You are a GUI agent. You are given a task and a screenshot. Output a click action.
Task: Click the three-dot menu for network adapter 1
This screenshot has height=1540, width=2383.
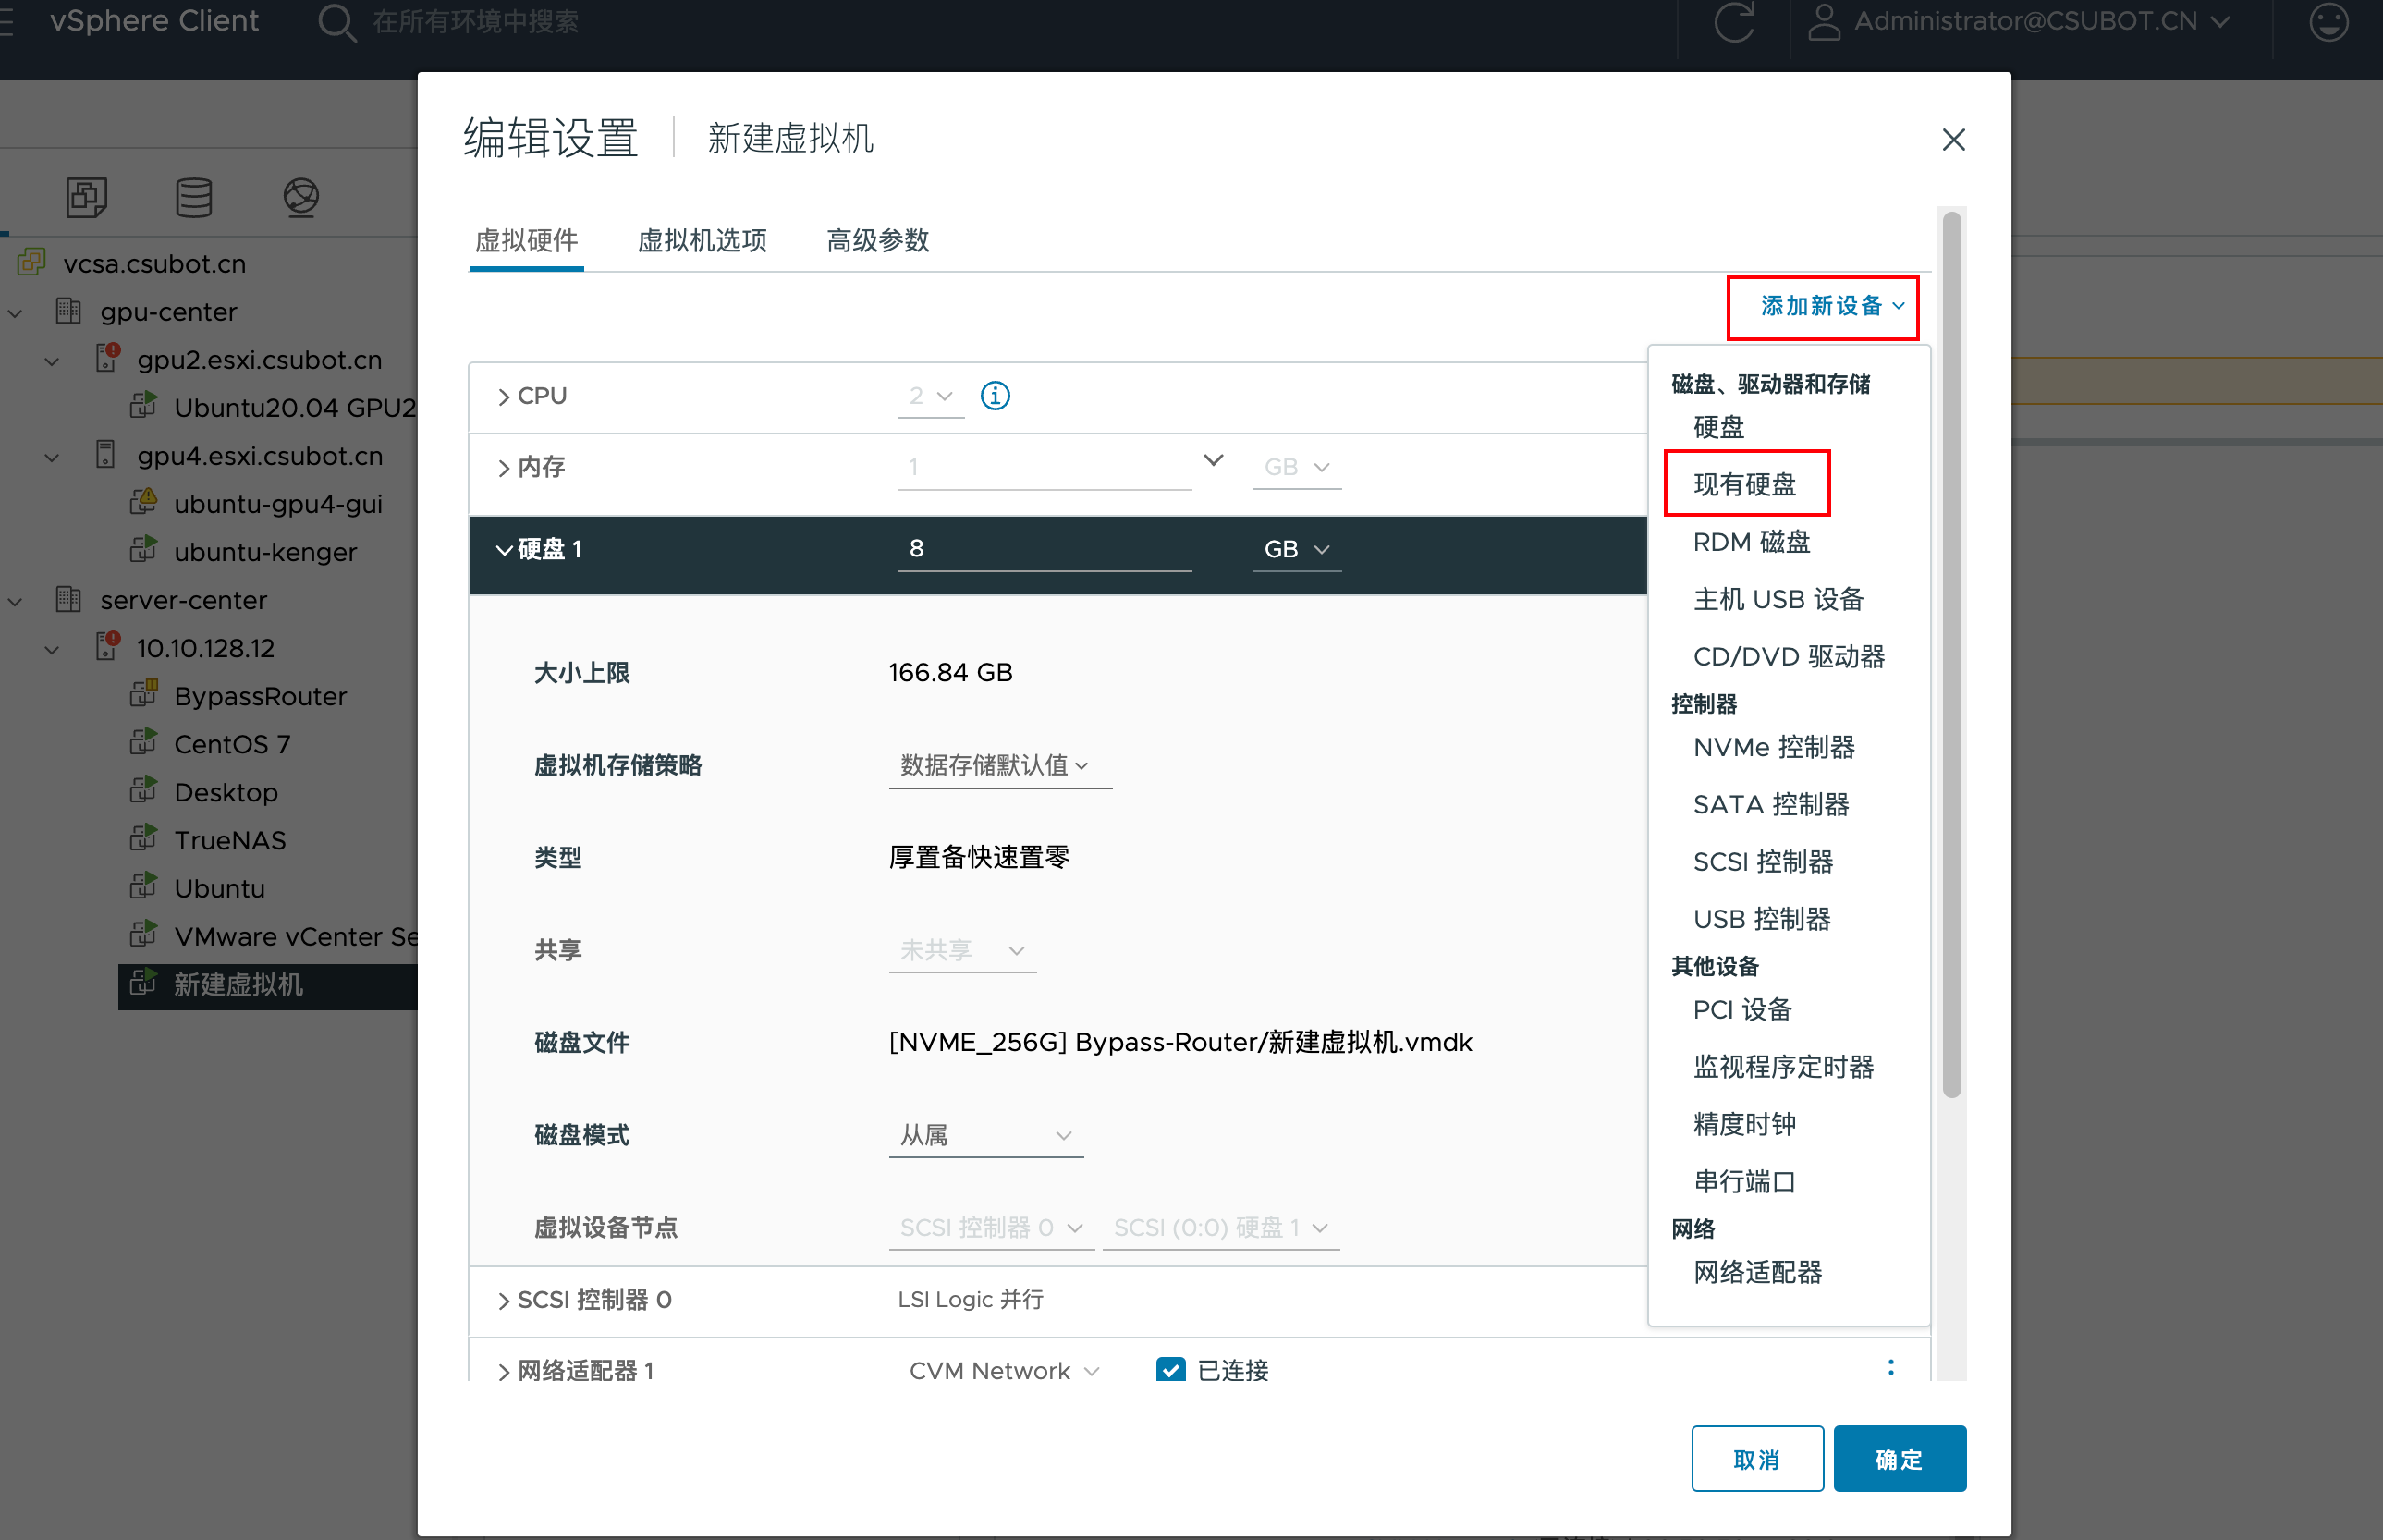[1890, 1367]
